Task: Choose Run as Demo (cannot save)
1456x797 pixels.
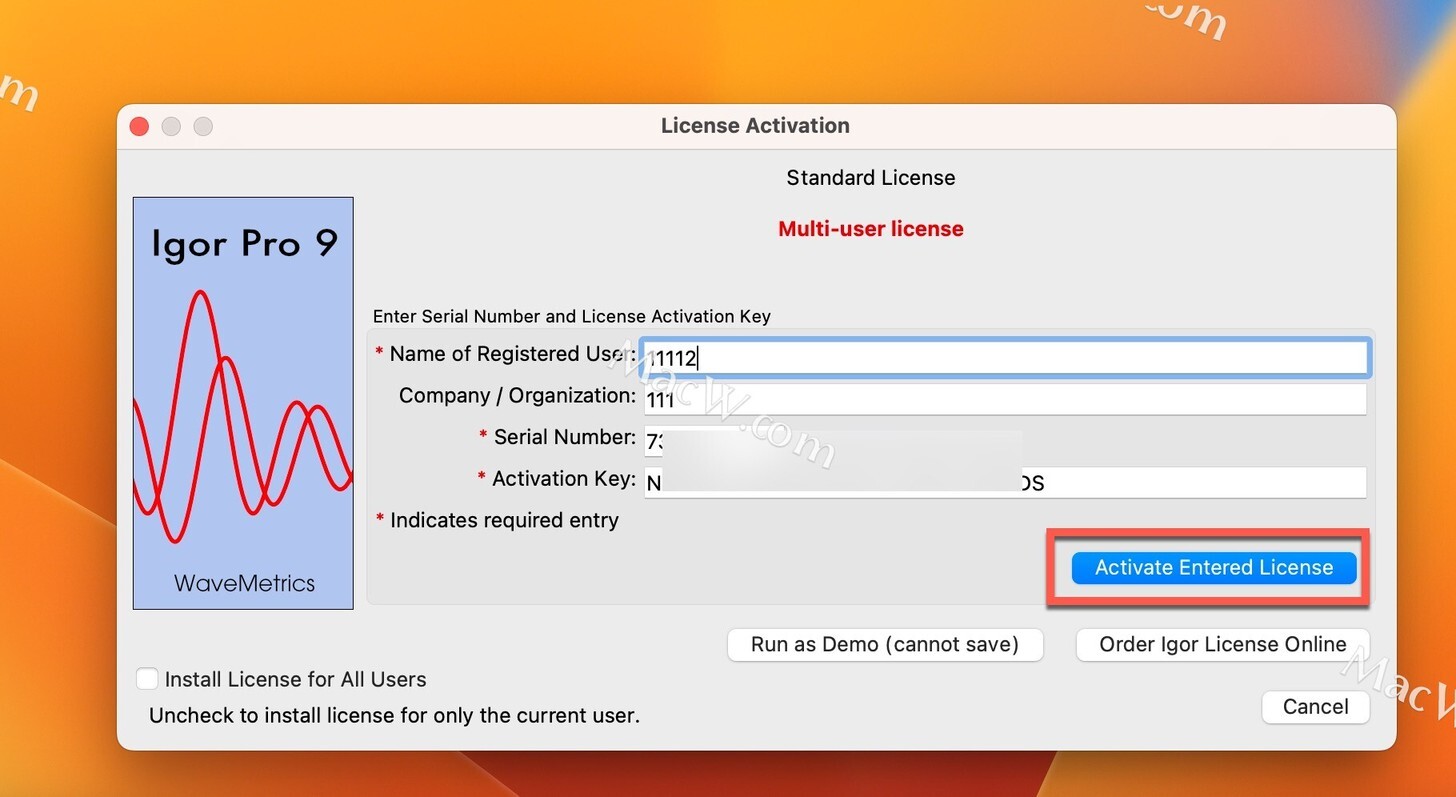Action: coord(885,645)
